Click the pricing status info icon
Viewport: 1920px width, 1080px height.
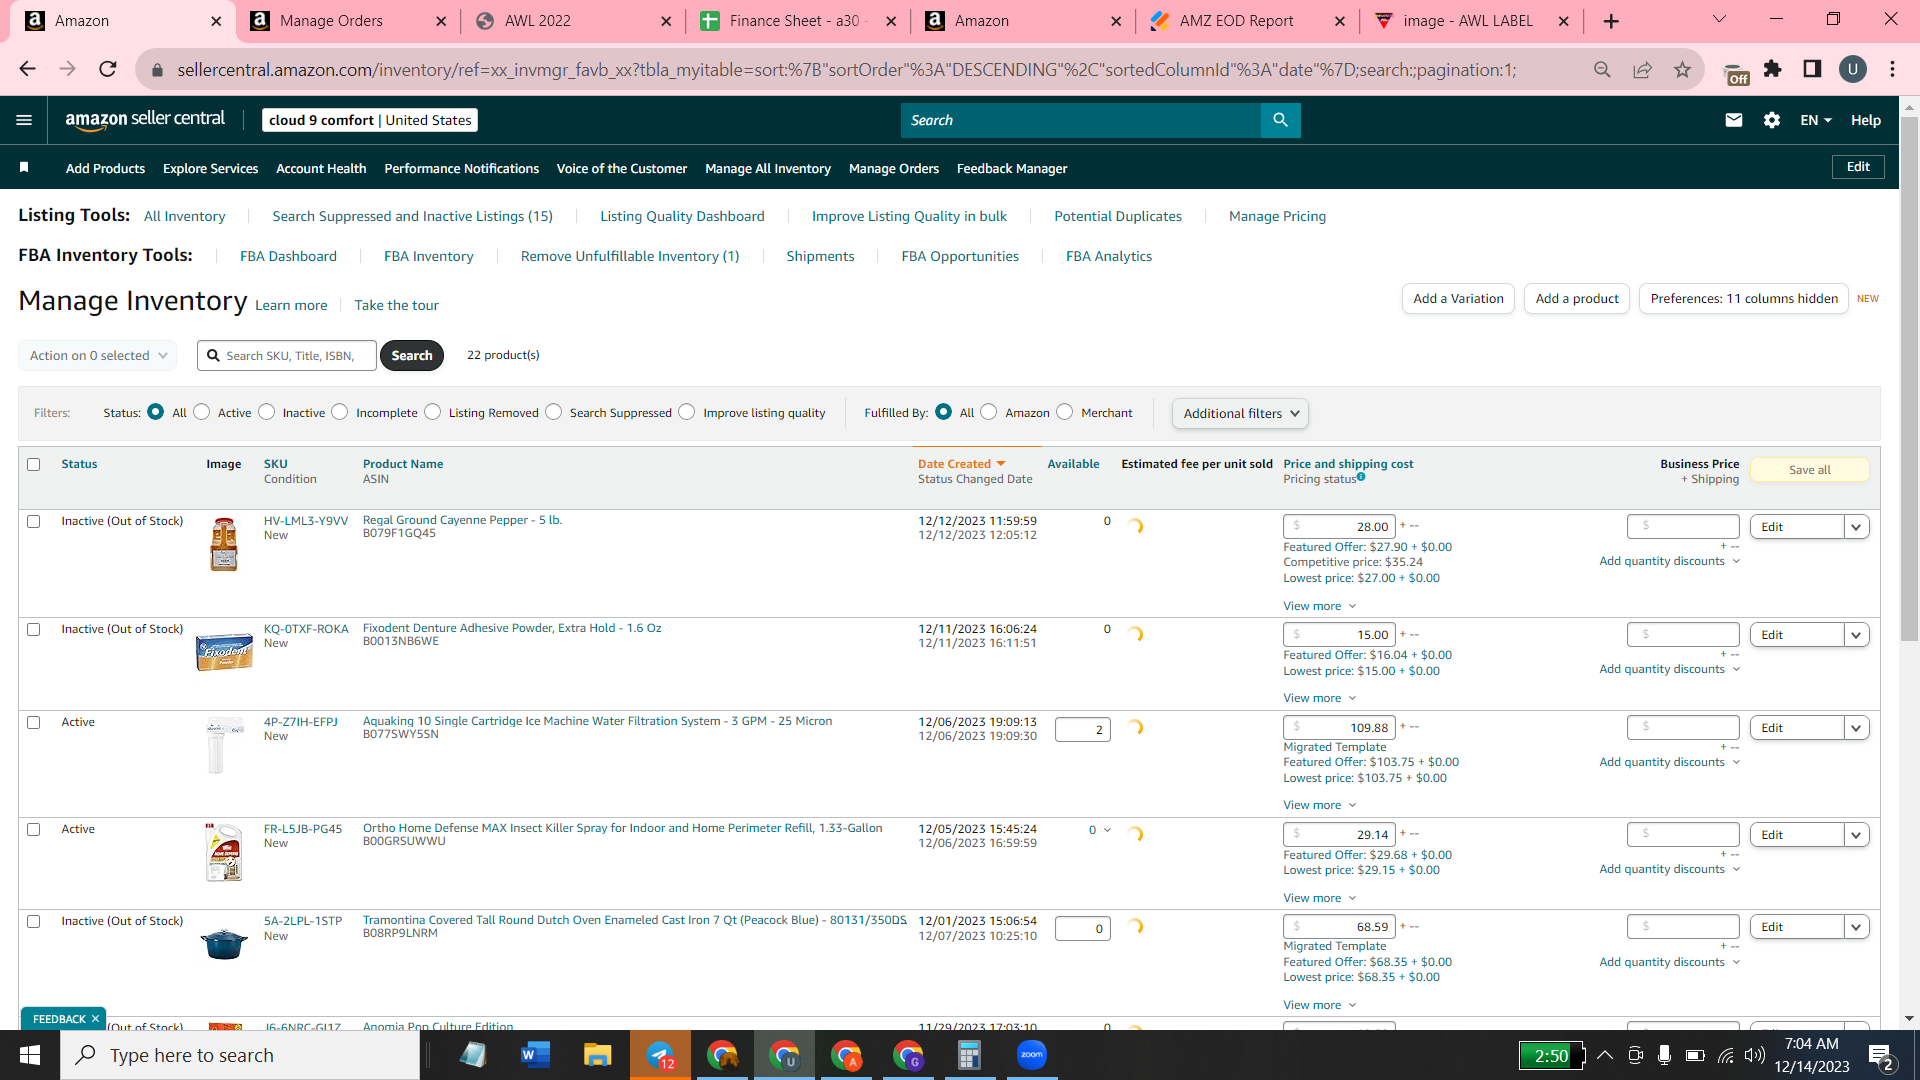point(1361,477)
